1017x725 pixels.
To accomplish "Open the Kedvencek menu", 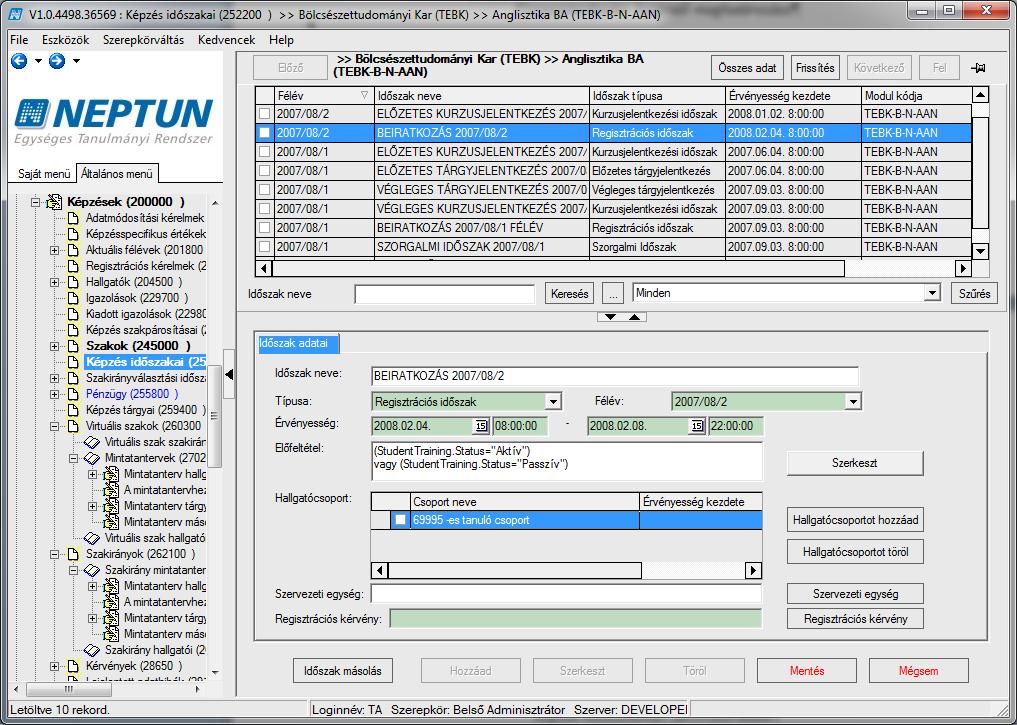I will click(226, 40).
